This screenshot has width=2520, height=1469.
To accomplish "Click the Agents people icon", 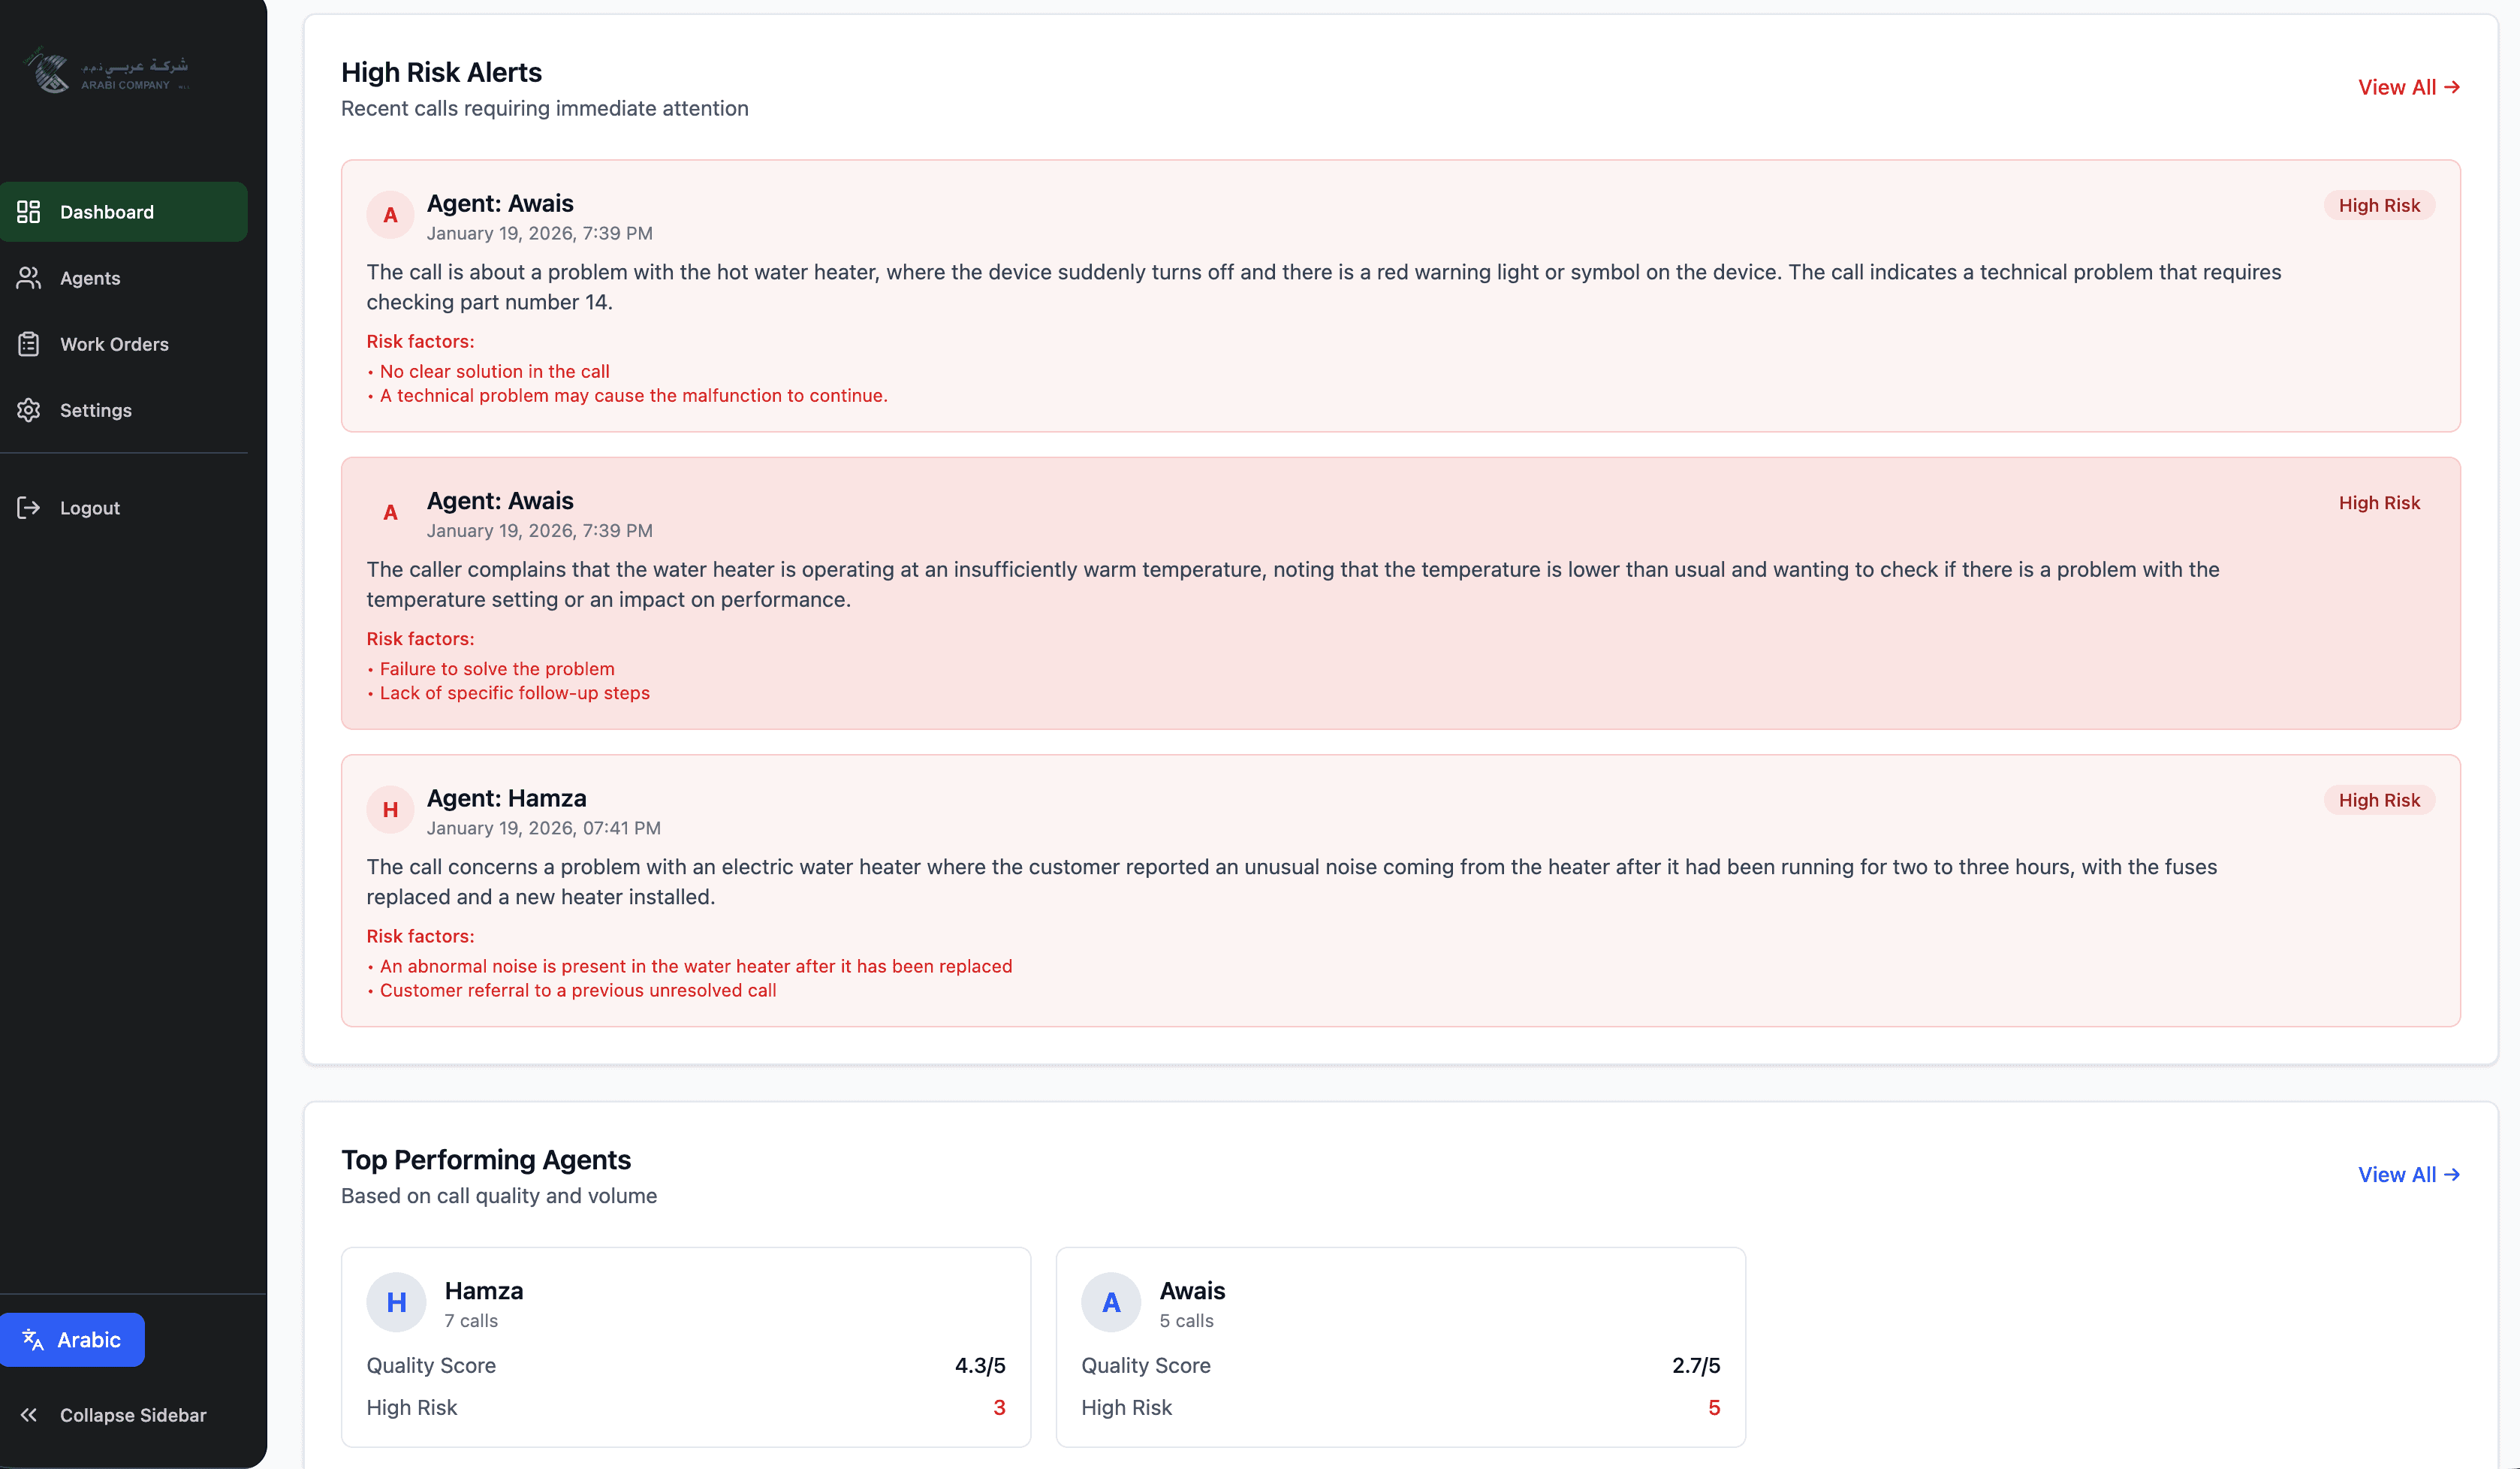I will click(28, 278).
